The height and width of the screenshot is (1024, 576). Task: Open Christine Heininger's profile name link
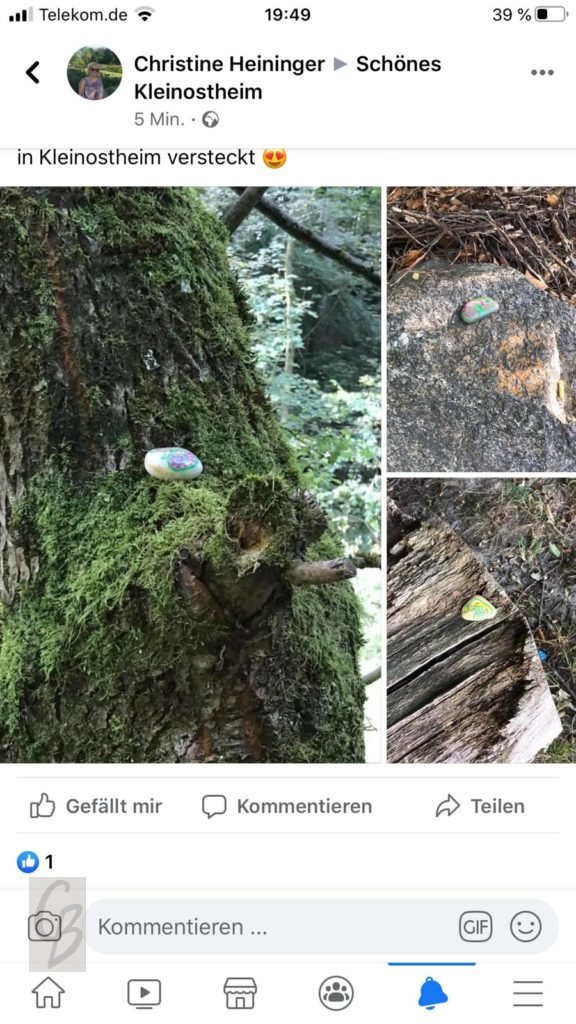229,64
